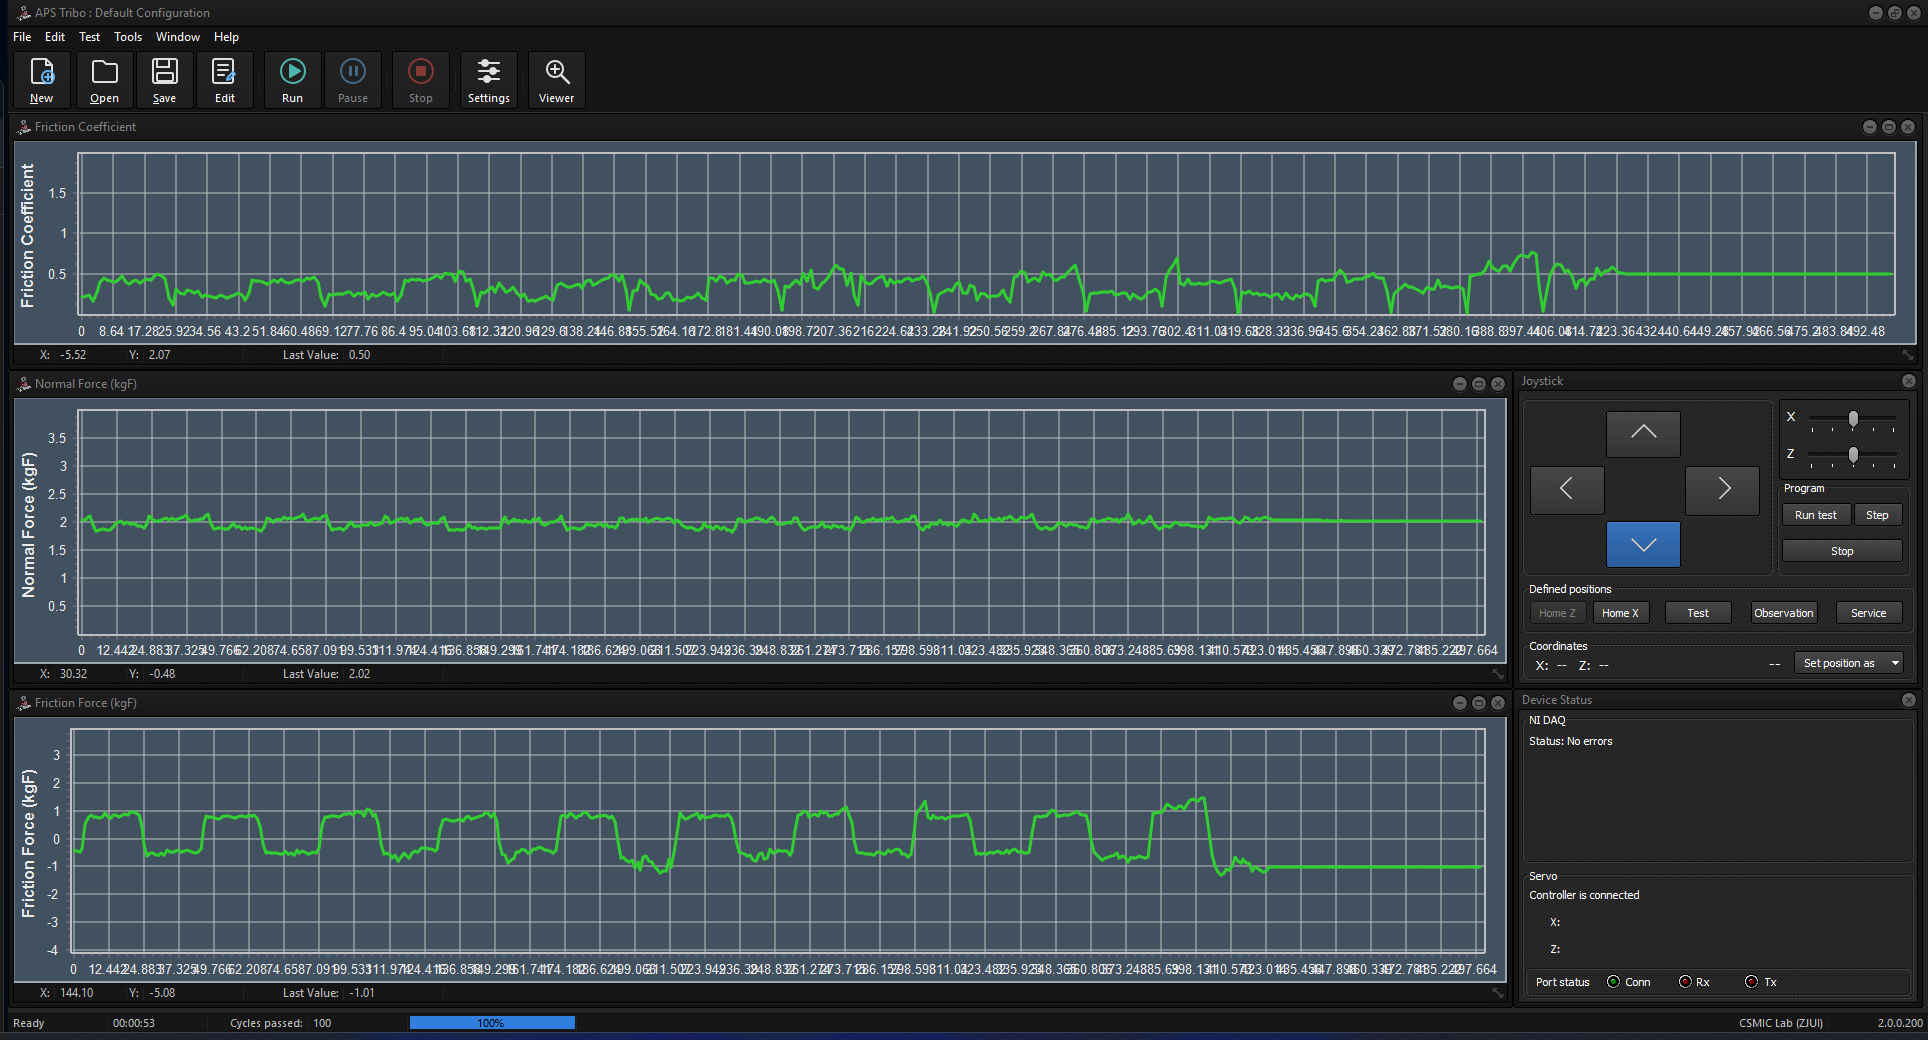Stop the test from the toolbar

point(420,79)
